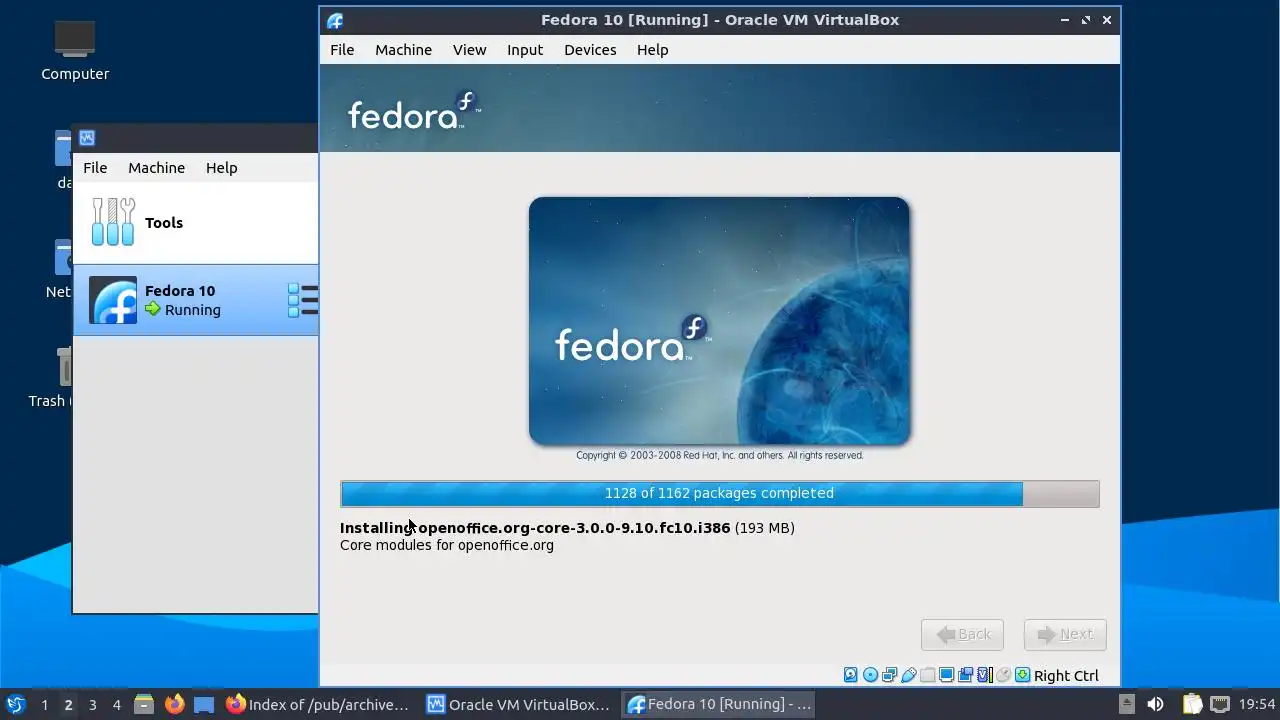
Task: Switch to the Oracle VM VirtualBox taskbar task
Action: (518, 704)
